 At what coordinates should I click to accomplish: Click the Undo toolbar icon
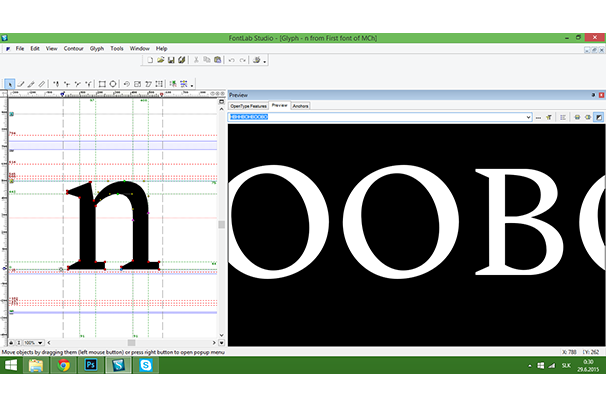tap(230, 60)
